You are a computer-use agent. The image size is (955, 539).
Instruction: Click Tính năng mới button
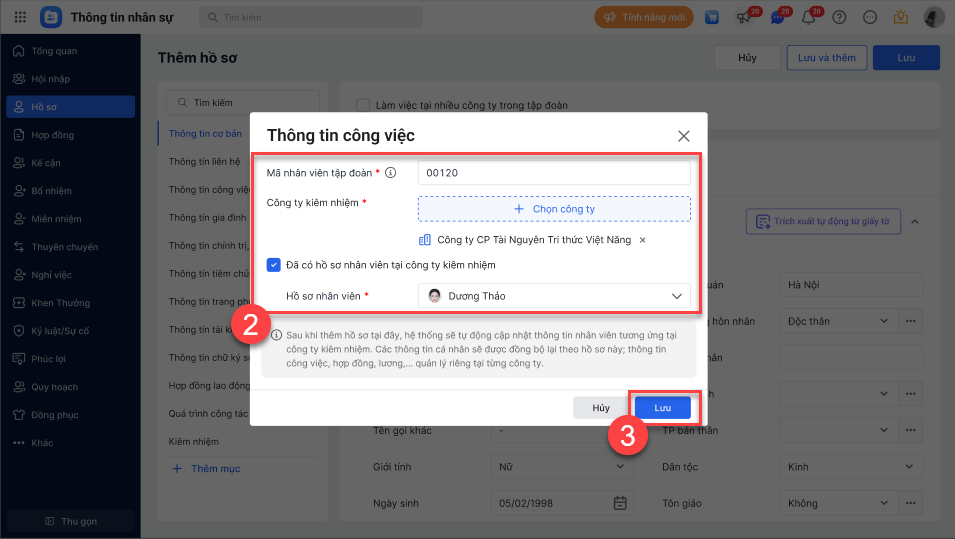(644, 17)
